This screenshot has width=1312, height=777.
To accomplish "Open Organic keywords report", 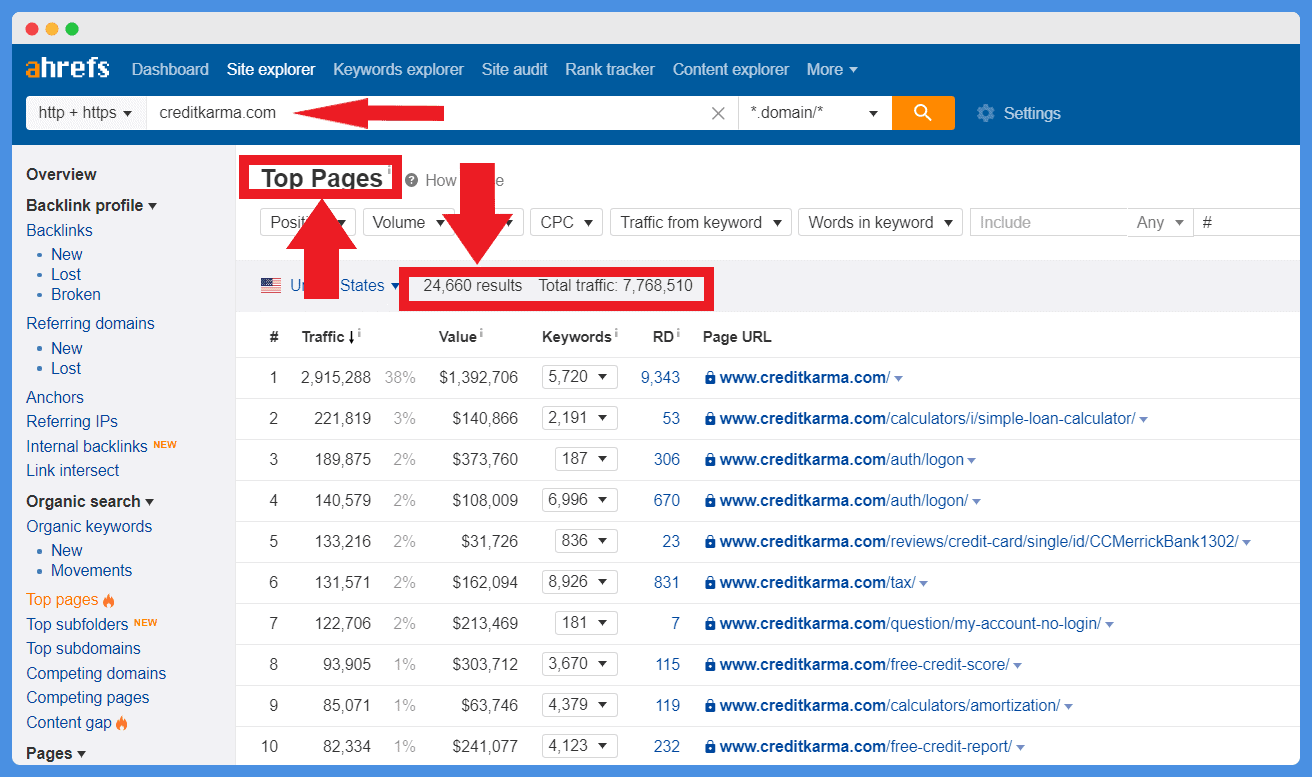I will click(89, 526).
